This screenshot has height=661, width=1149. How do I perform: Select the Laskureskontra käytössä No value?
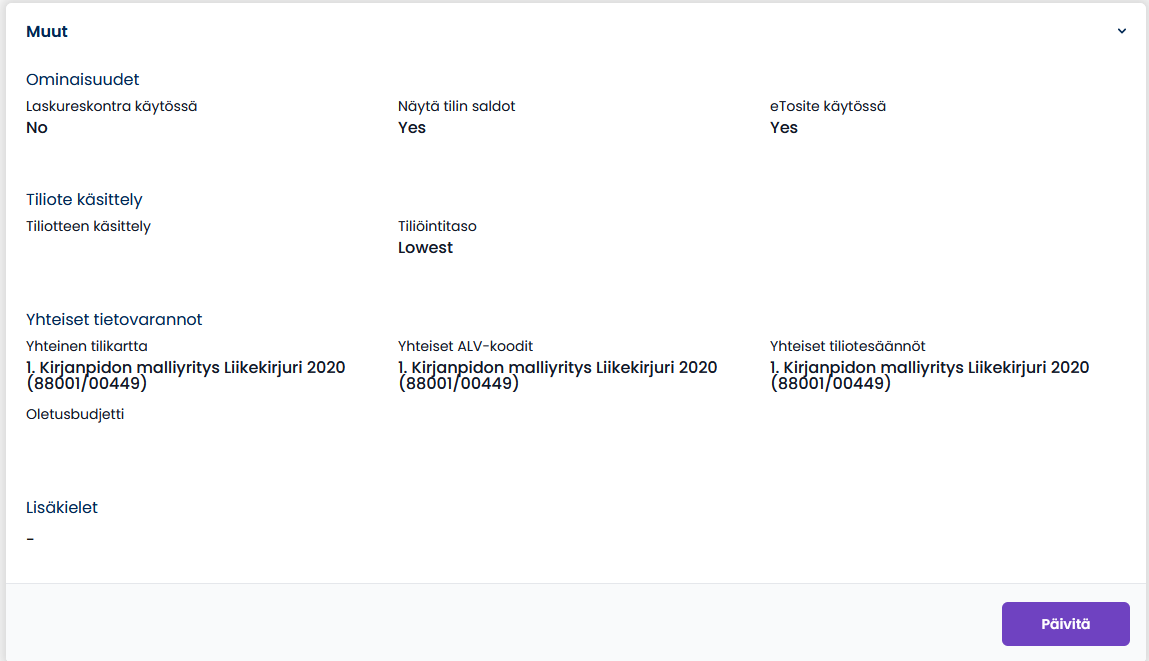pos(37,128)
